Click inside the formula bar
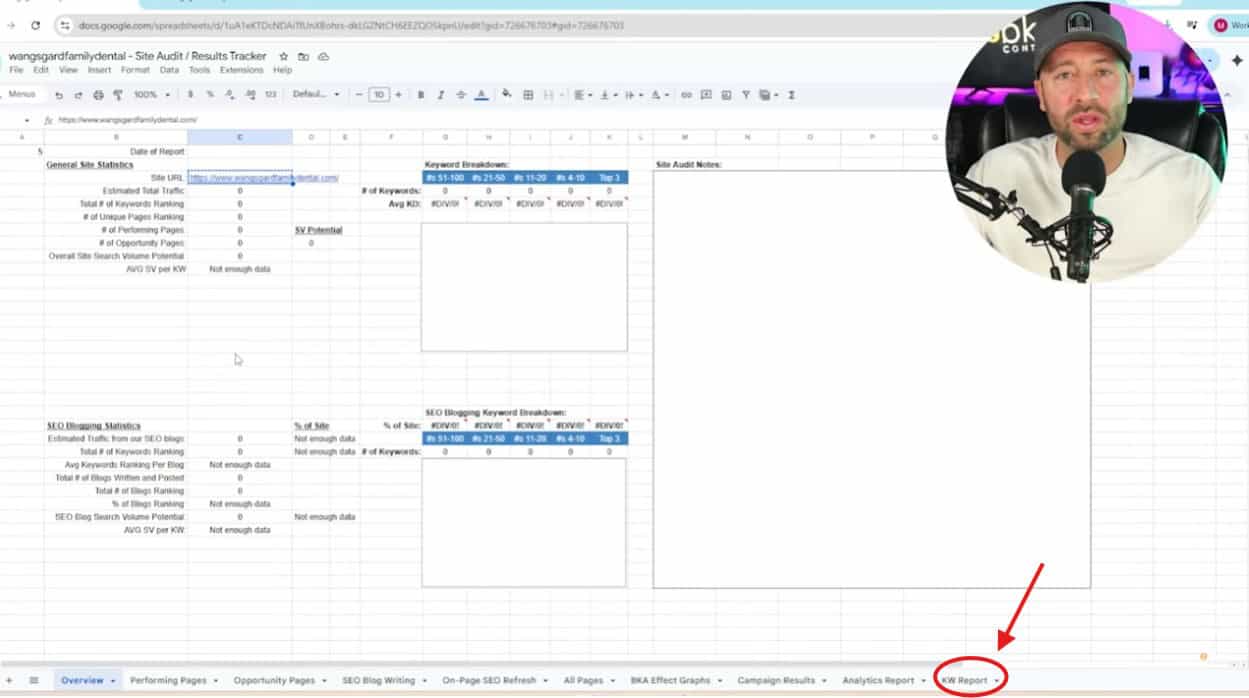The width and height of the screenshot is (1249, 698). point(300,118)
